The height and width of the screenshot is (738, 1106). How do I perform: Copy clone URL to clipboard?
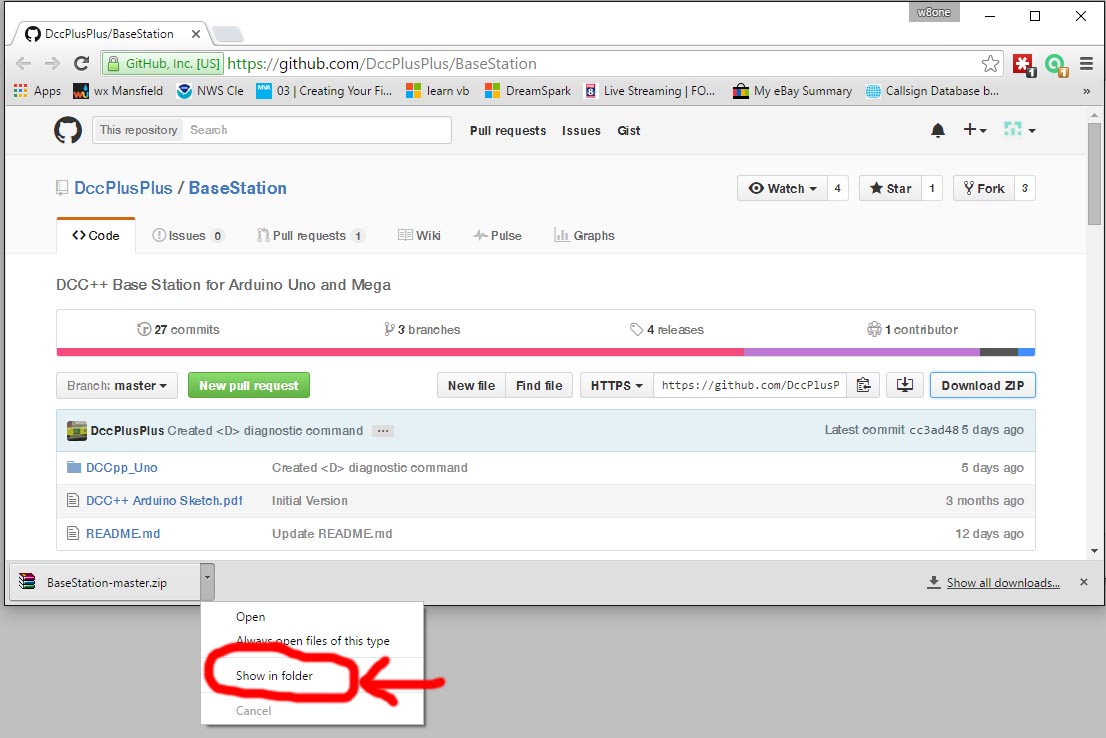[x=863, y=385]
